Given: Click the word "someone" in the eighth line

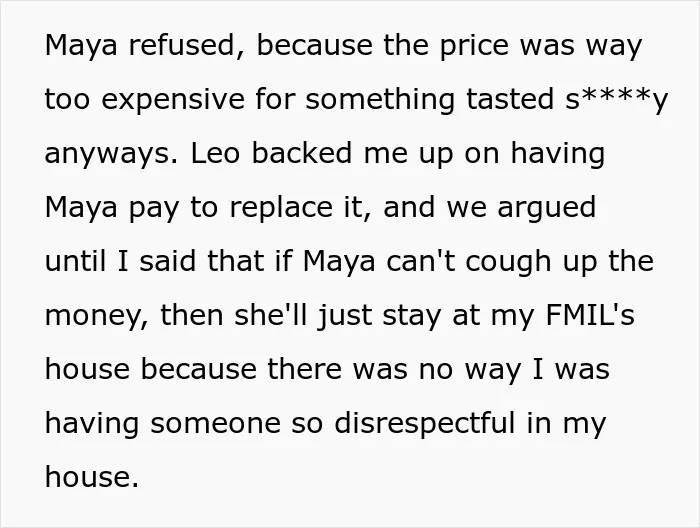Looking at the screenshot, I should coord(216,424).
